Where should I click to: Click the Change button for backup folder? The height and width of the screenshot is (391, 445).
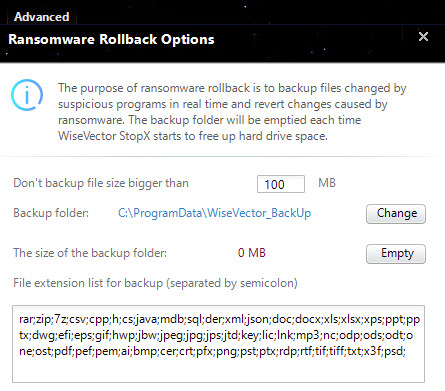click(396, 214)
